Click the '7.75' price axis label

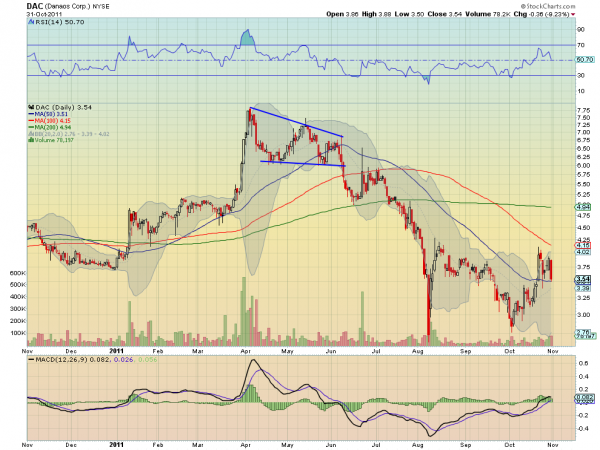(x=583, y=110)
